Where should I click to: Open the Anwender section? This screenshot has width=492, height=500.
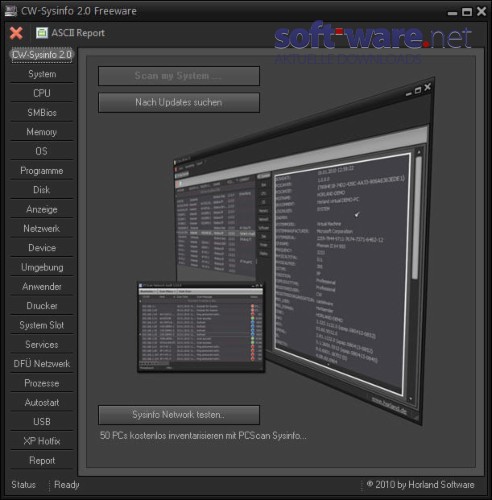[x=42, y=287]
